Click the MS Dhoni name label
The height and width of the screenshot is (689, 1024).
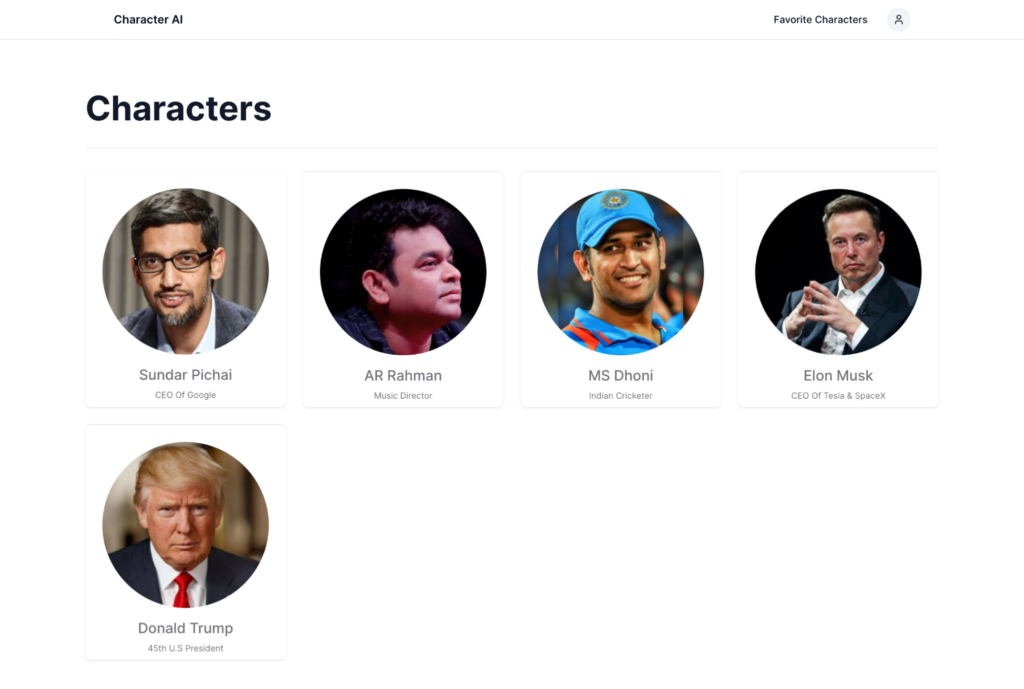(620, 376)
